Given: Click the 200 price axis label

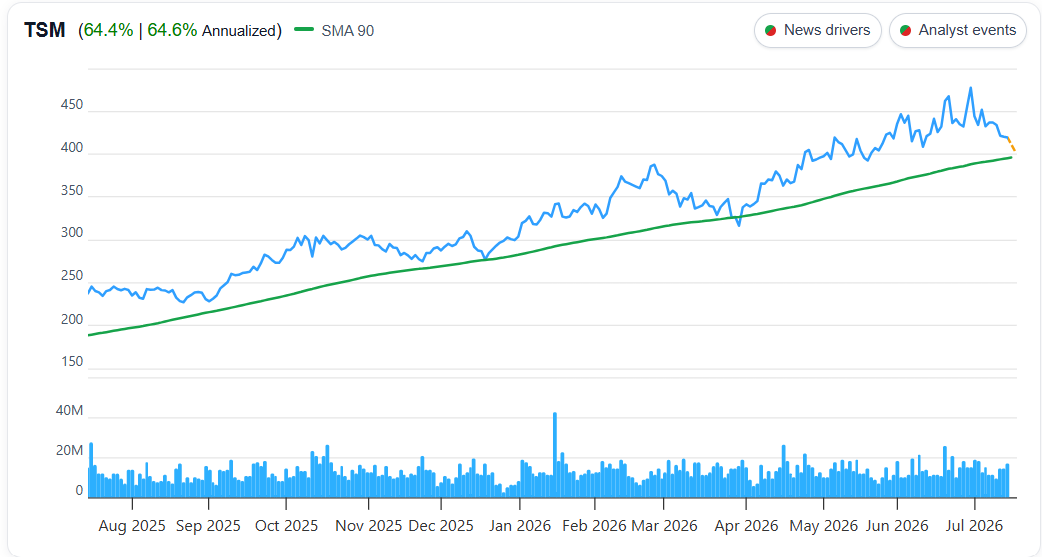Looking at the screenshot, I should [72, 320].
